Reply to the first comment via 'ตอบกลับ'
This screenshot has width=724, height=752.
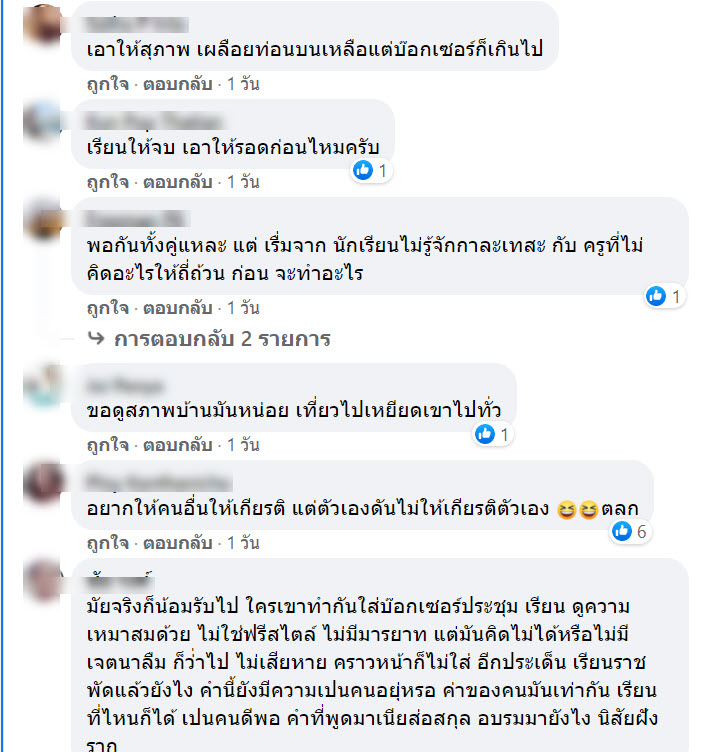(x=177, y=84)
